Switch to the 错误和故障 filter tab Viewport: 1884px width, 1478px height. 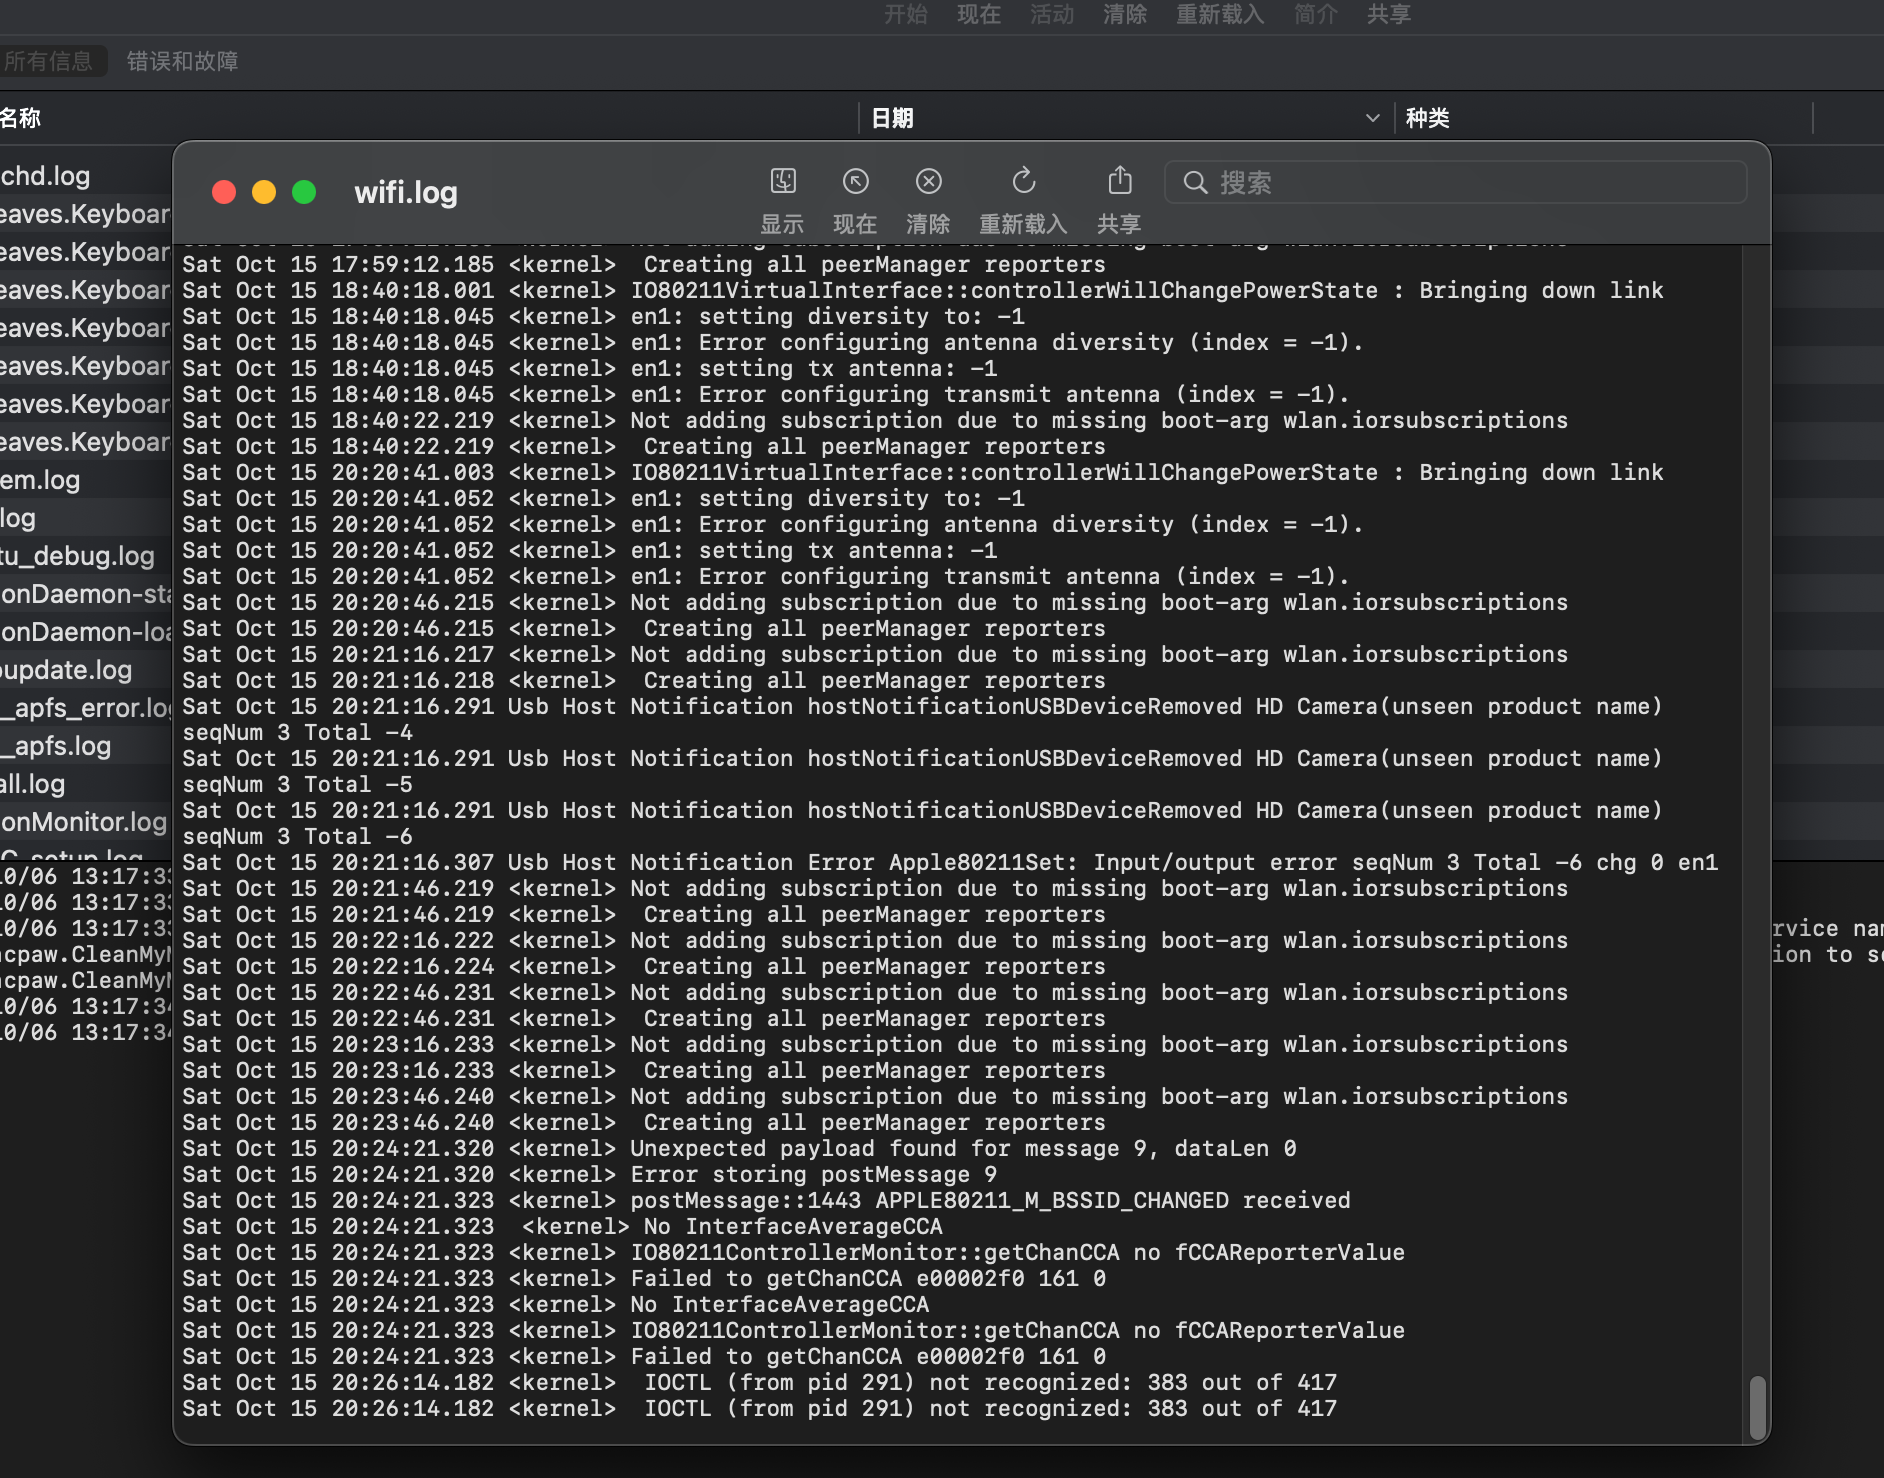click(x=182, y=61)
